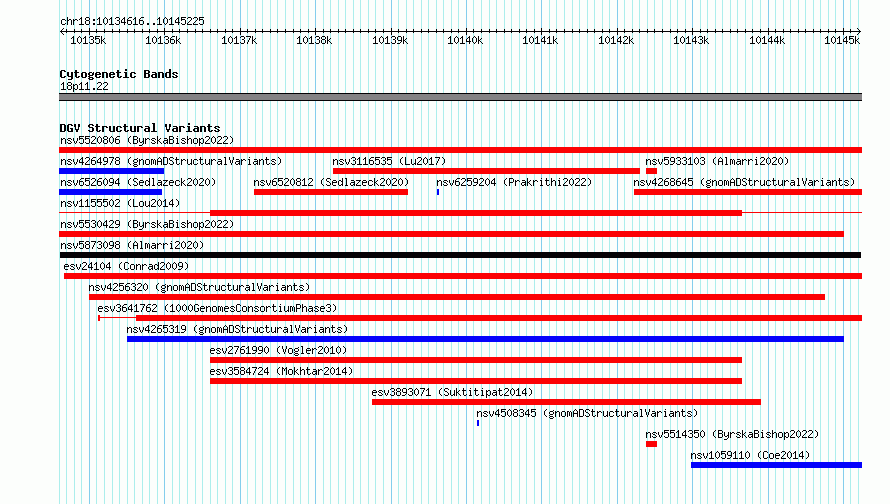Click the Cytogenetic Bands track title
This screenshot has height=504, width=890.
pos(119,74)
